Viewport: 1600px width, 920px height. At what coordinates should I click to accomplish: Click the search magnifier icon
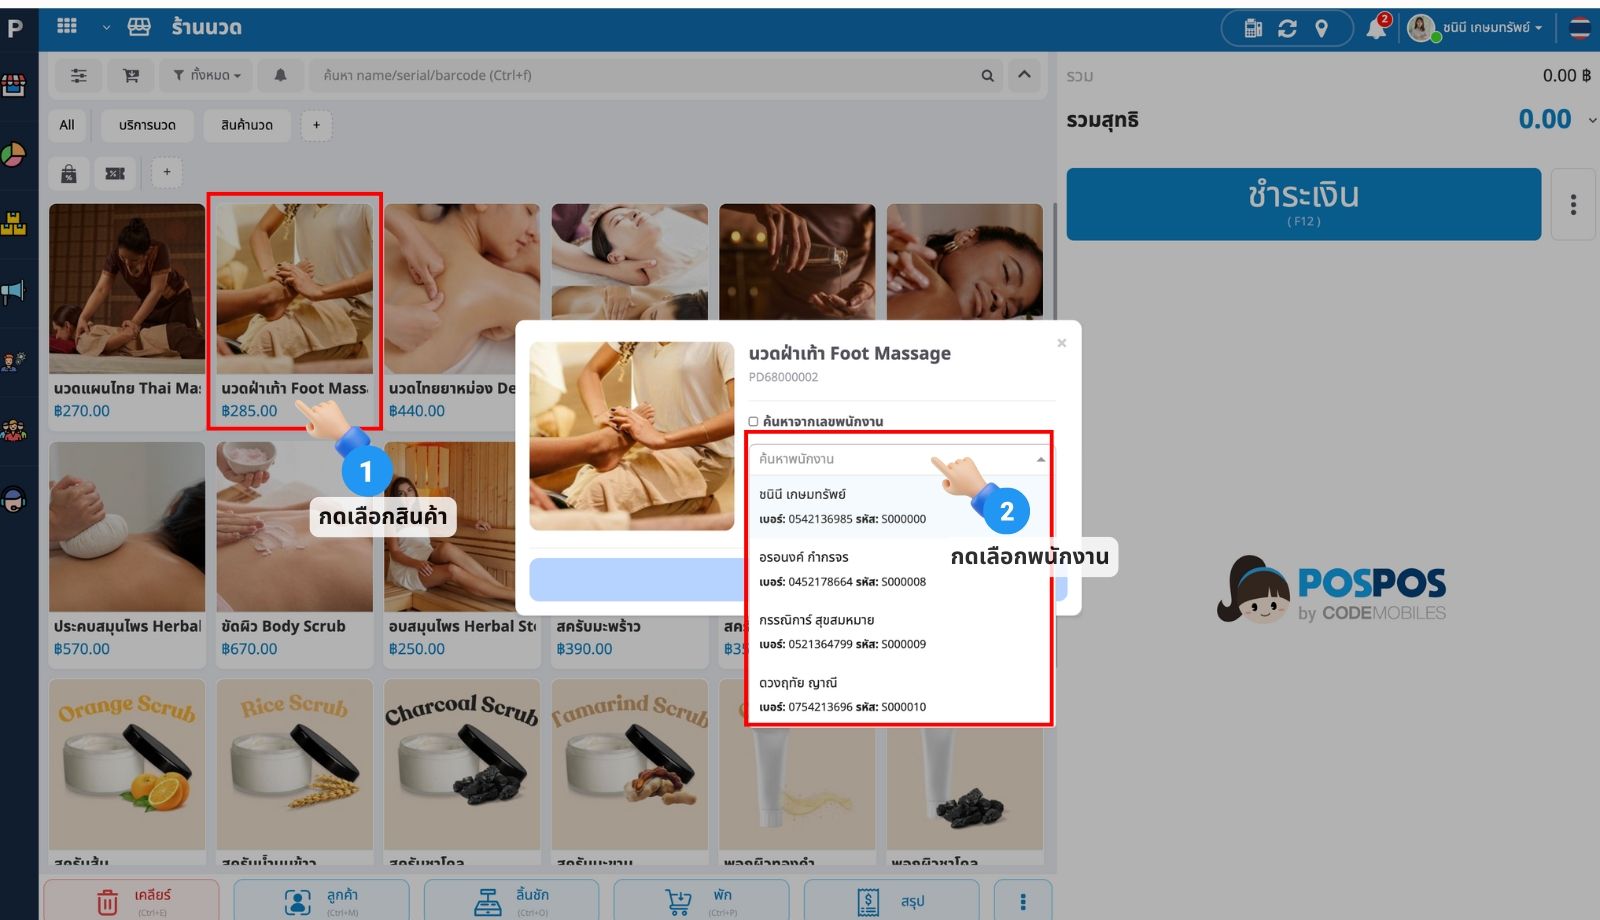(987, 75)
